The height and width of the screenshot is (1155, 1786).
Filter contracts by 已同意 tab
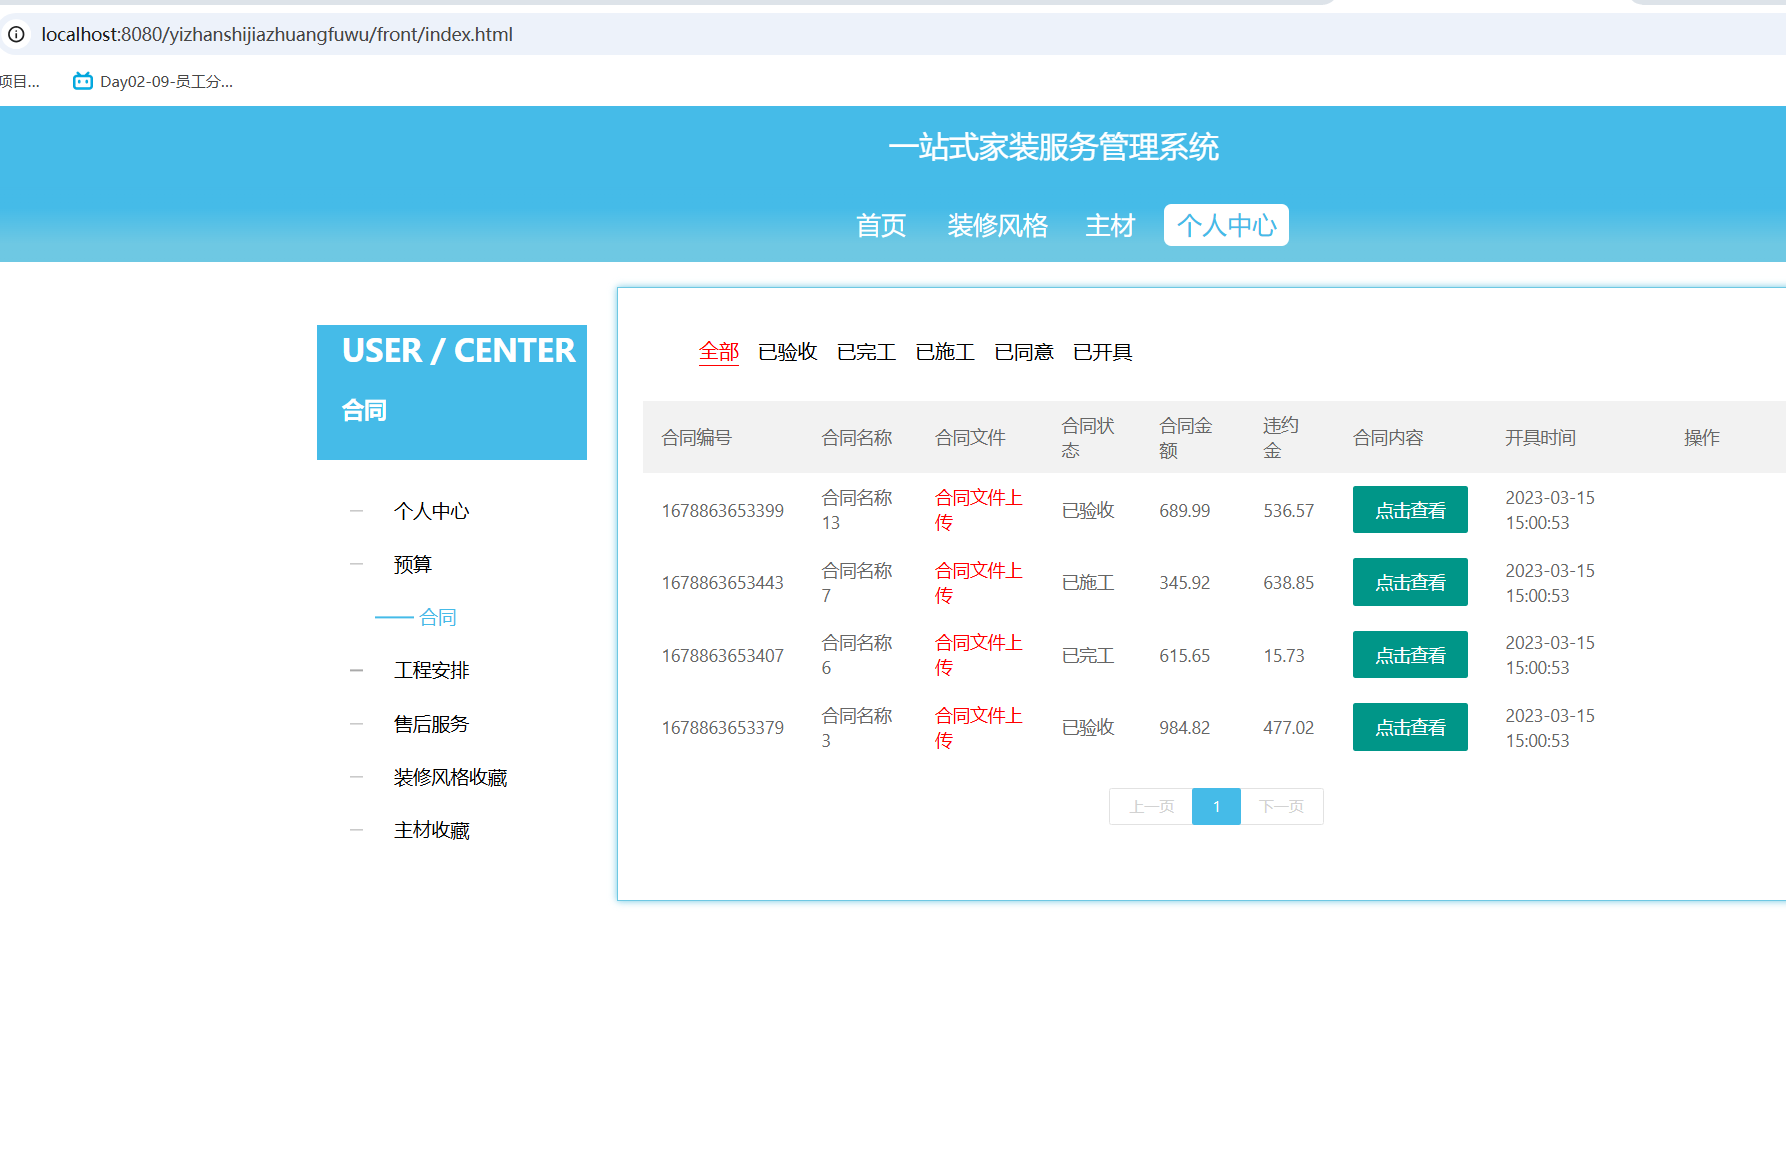pos(1024,352)
